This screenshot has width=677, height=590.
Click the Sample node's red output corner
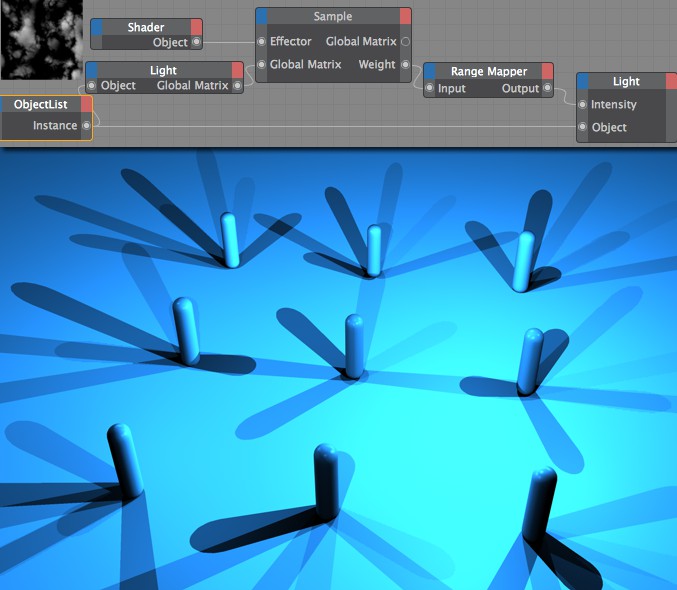(405, 16)
